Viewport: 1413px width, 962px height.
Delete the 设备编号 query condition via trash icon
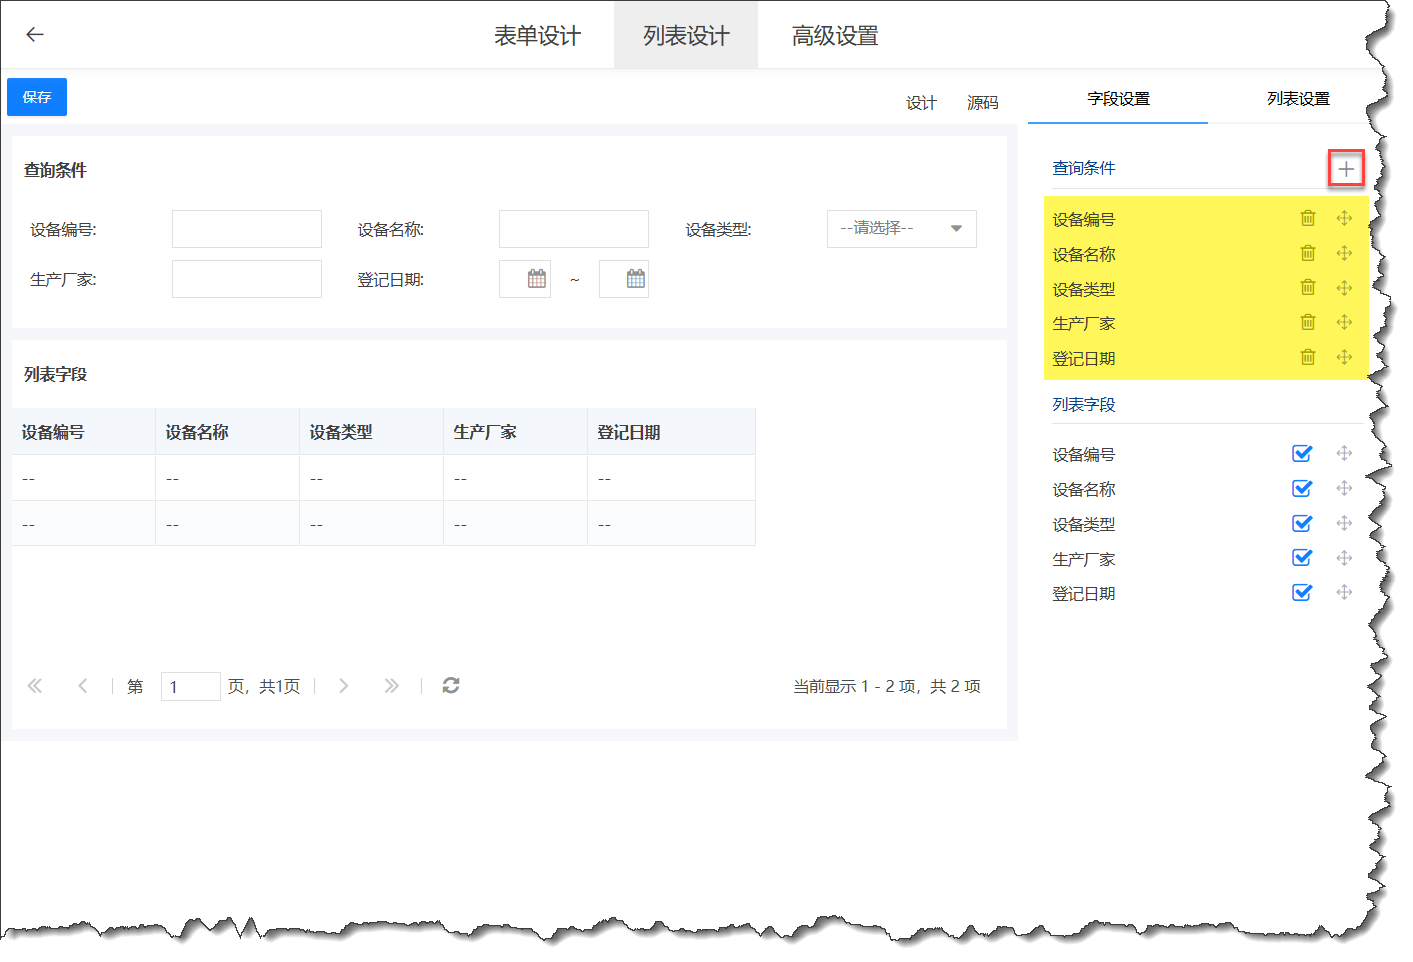[1308, 218]
